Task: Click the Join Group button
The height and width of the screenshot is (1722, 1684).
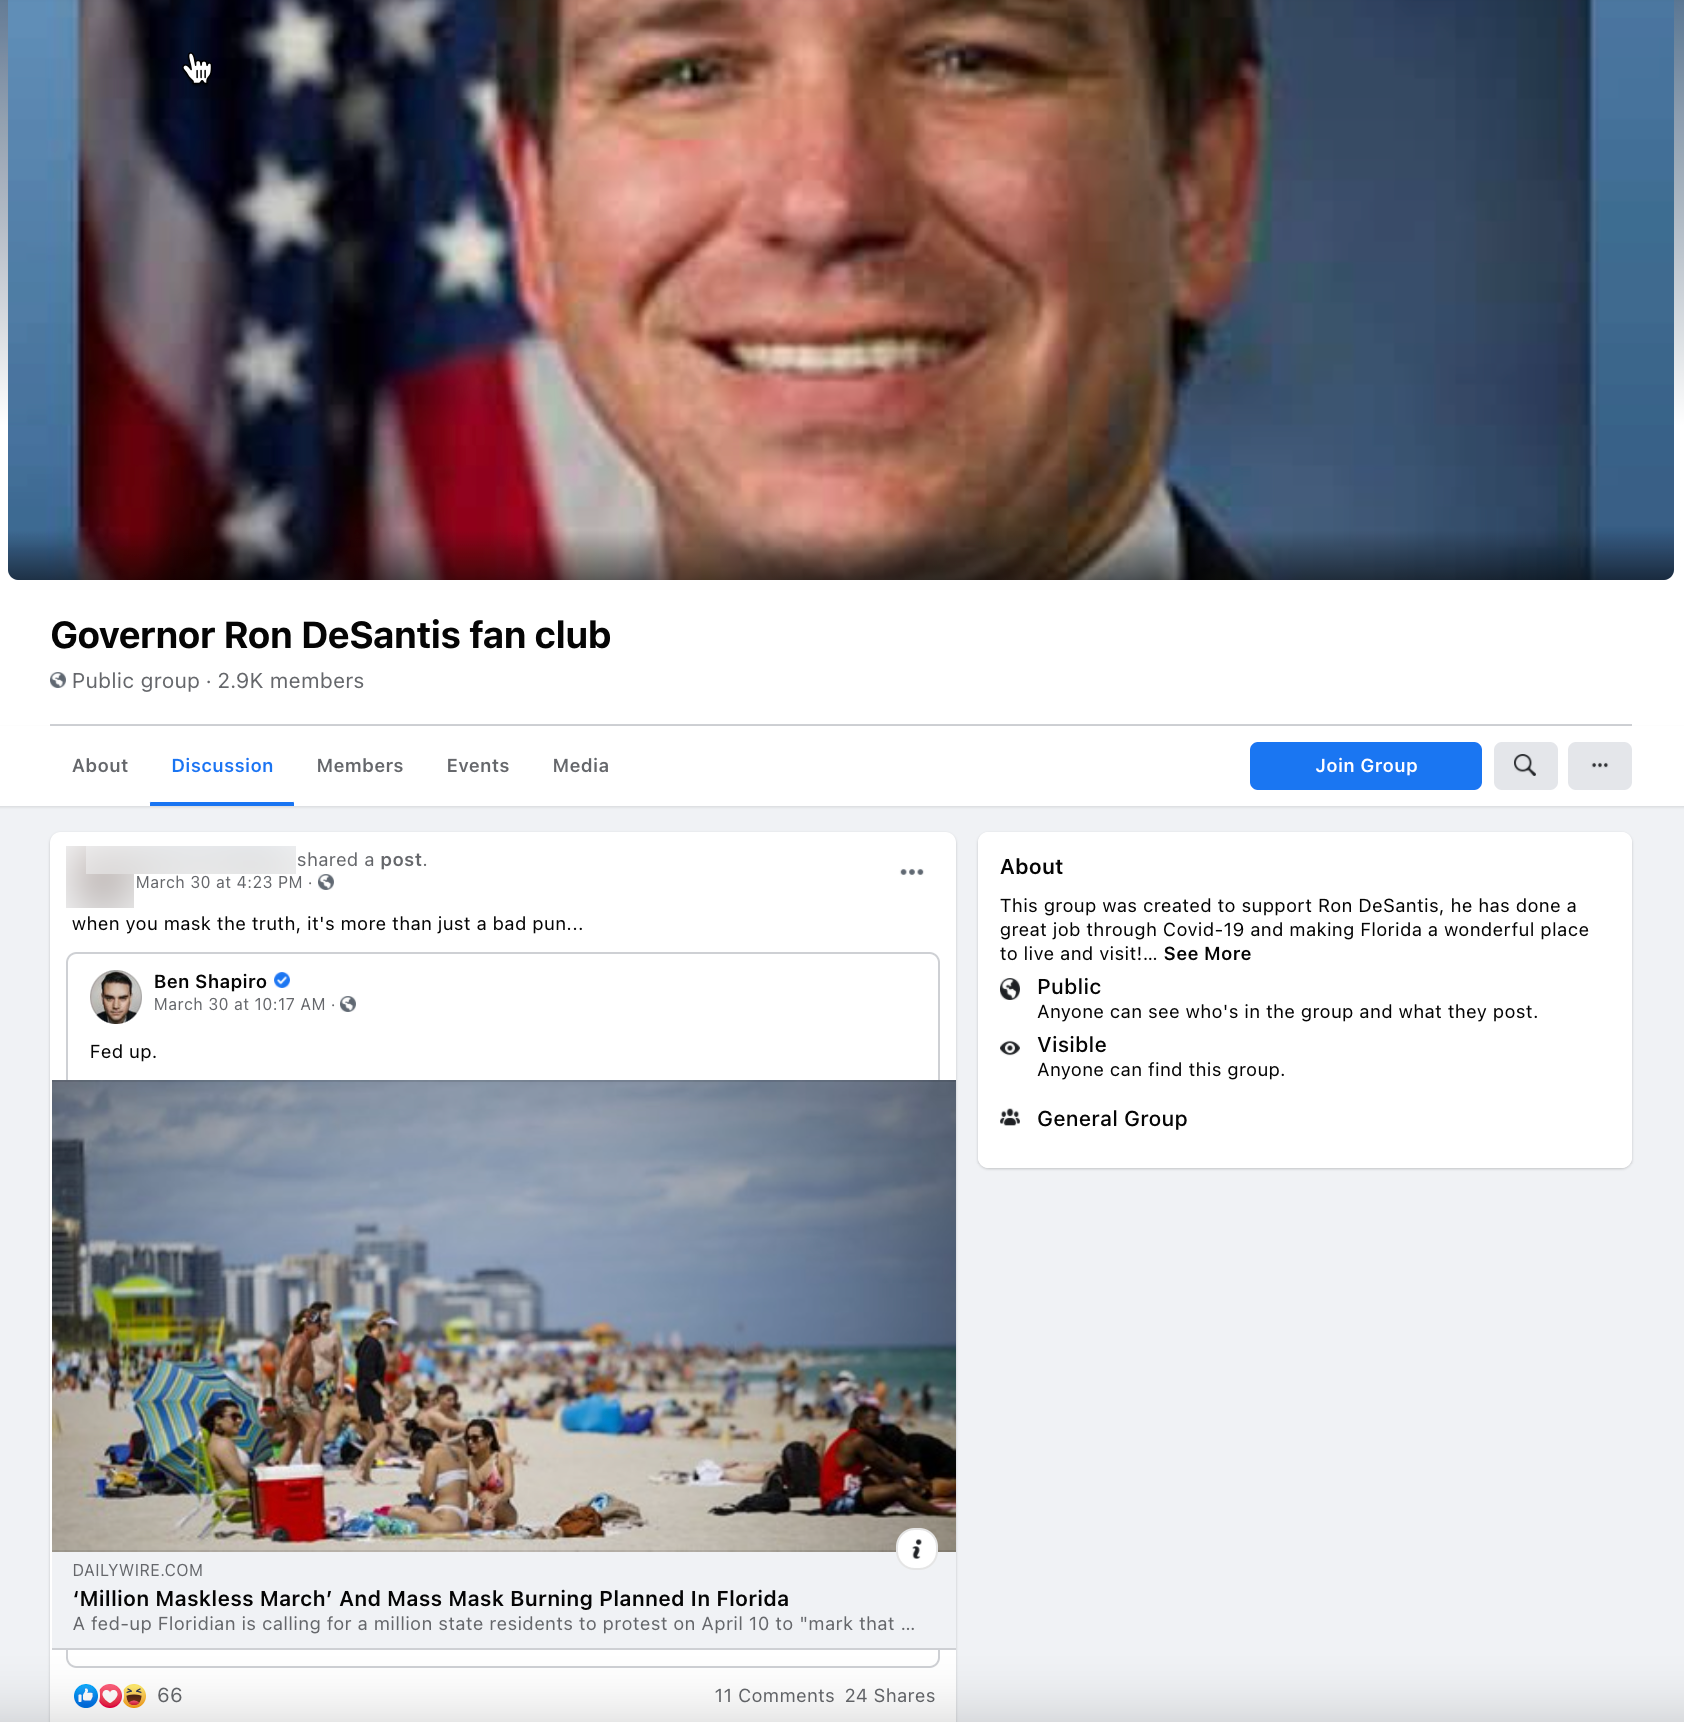Action: (x=1366, y=766)
